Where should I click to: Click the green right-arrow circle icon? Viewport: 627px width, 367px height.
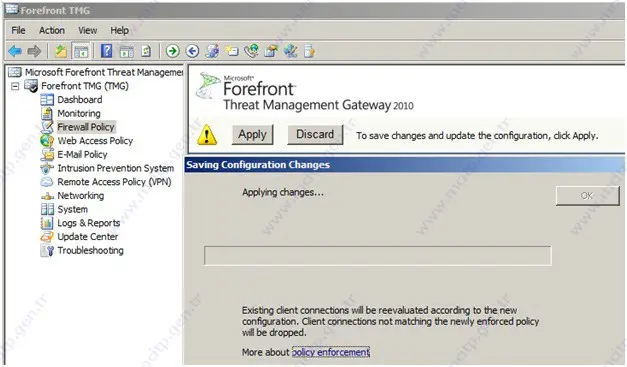[173, 51]
